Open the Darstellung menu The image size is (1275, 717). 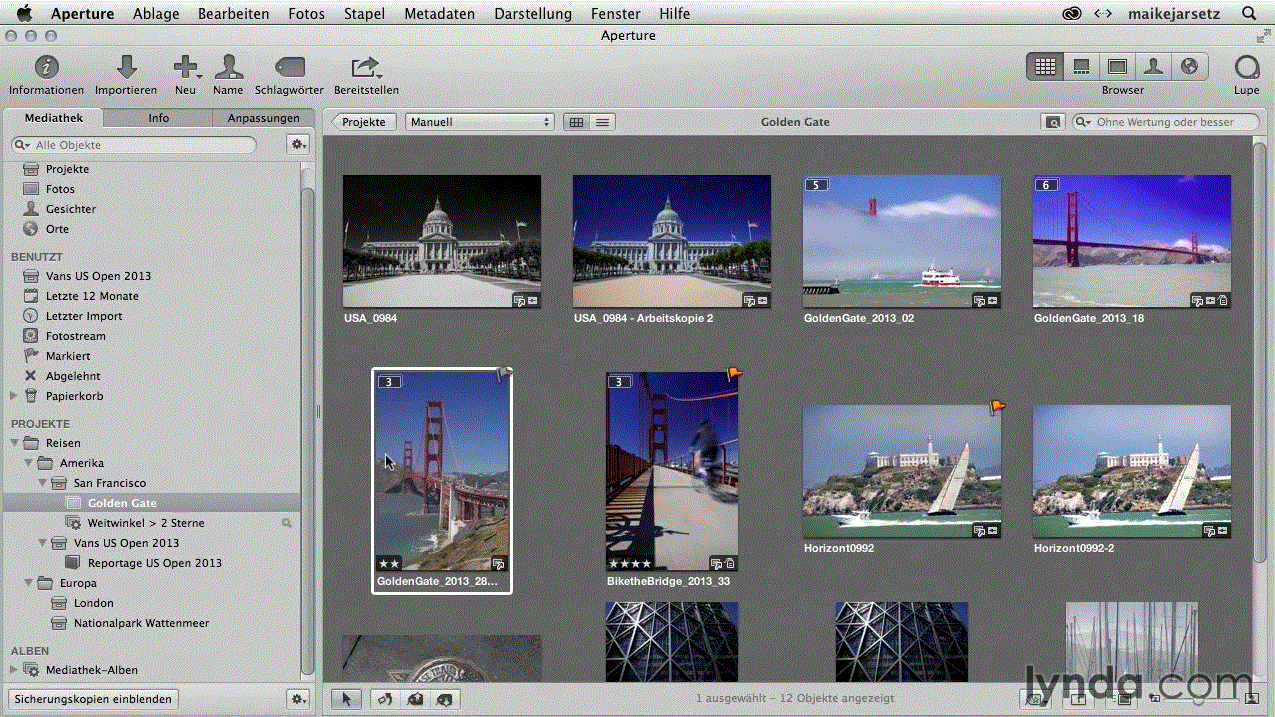[533, 13]
